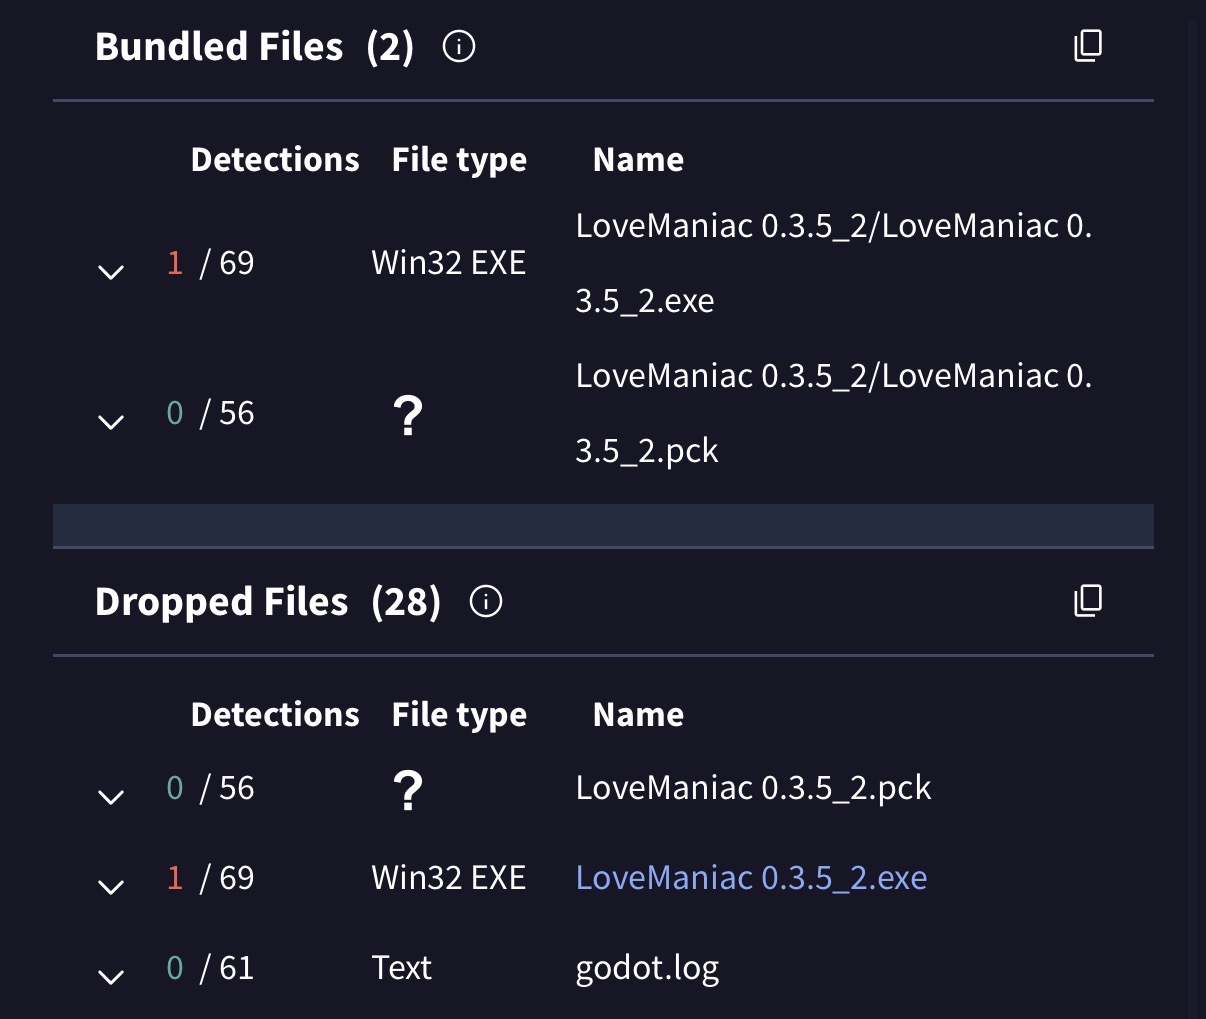Click the Name header in Bundled Files
Screen dimensions: 1206x1019
[x=638, y=160]
